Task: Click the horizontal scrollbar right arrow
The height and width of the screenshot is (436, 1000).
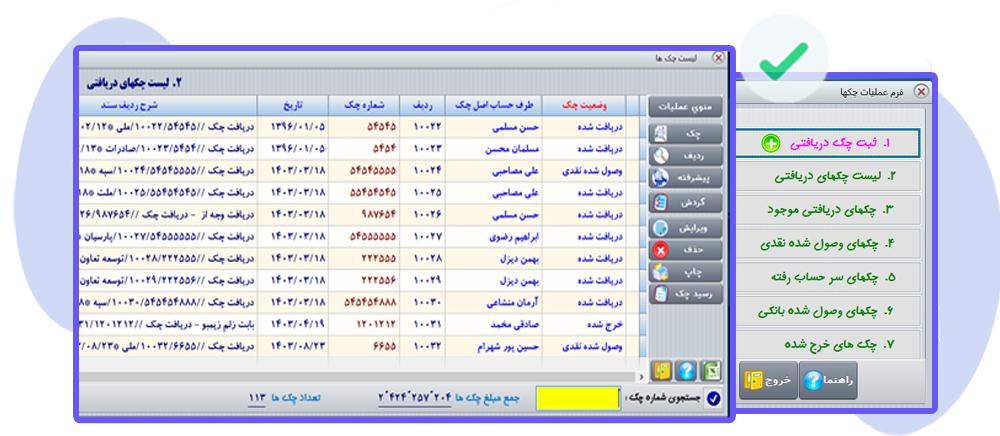Action: pos(640,376)
